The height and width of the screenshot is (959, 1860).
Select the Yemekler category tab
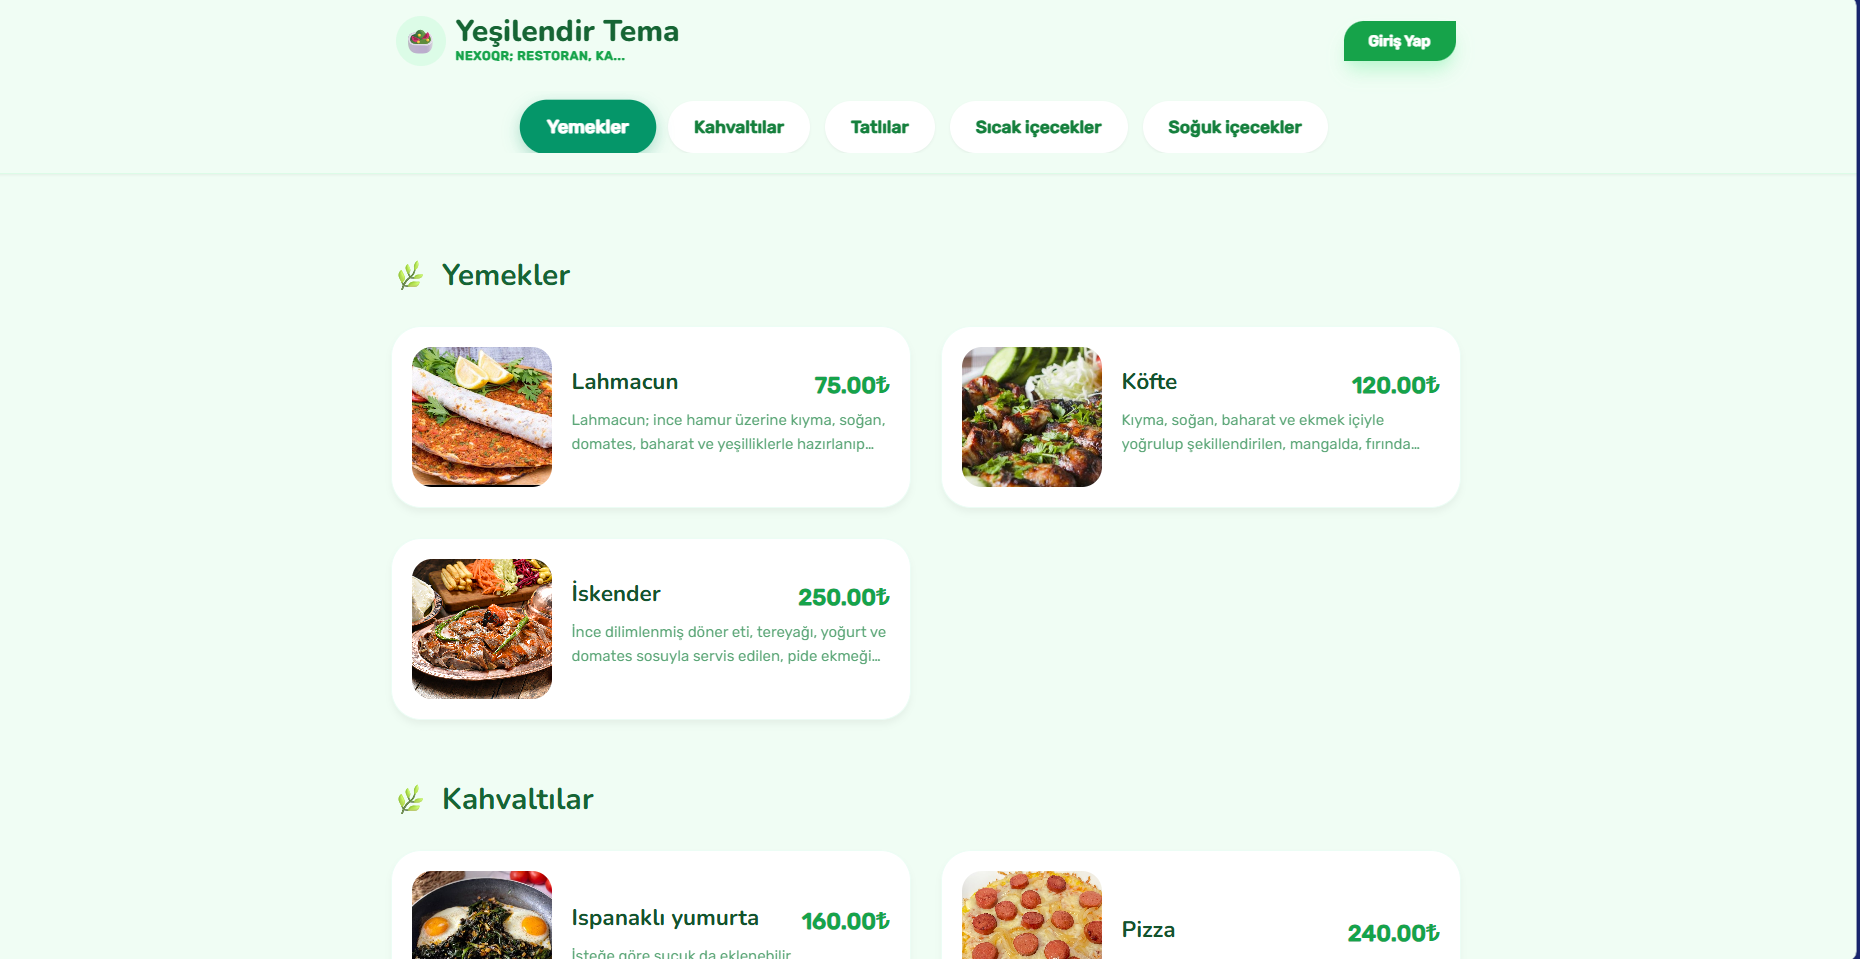pos(588,127)
